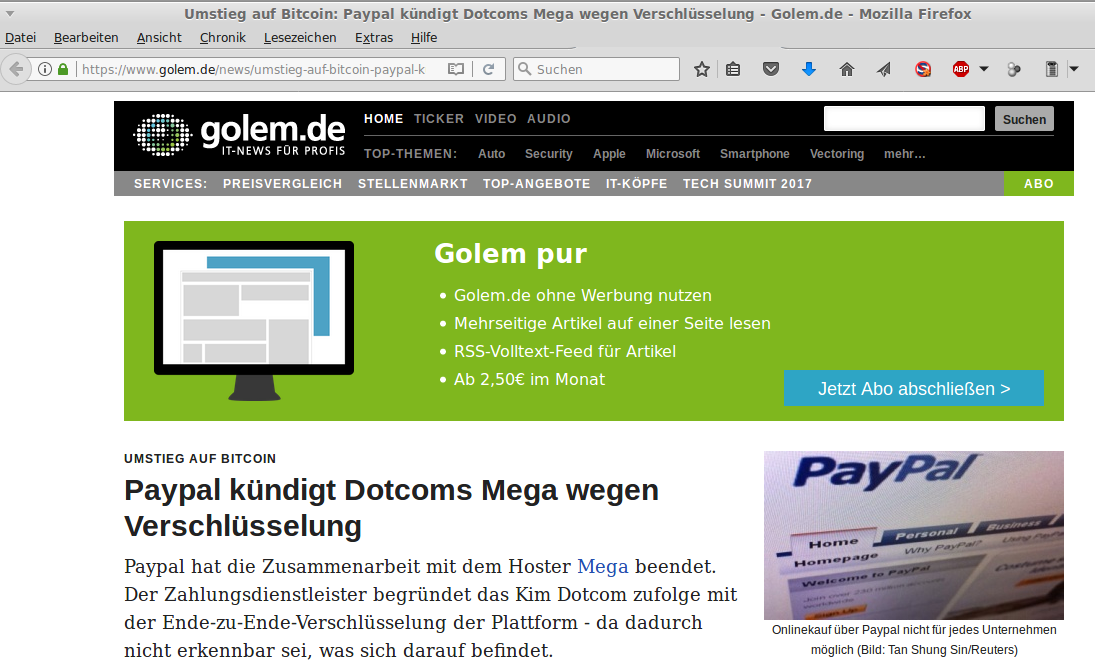Reload the current page
This screenshot has height=666, width=1095.
(489, 69)
